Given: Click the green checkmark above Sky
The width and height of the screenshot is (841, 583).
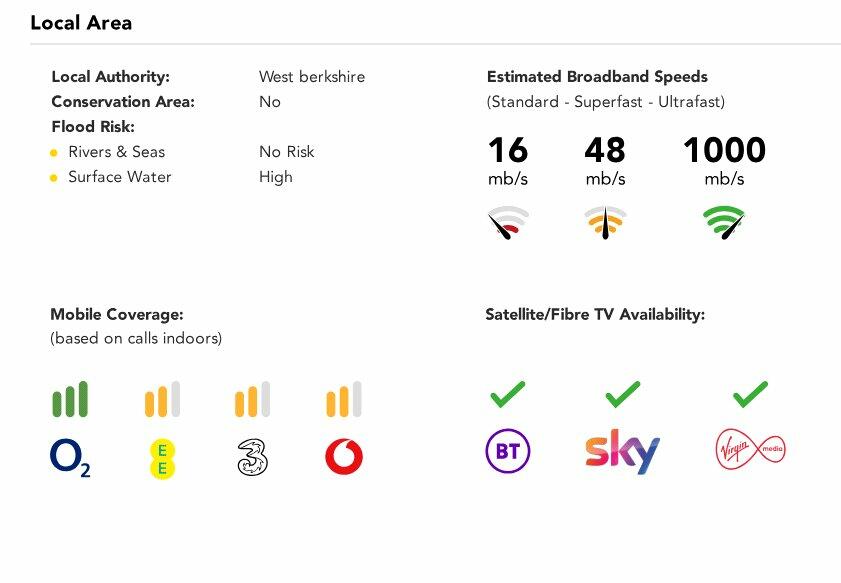Looking at the screenshot, I should tap(622, 395).
